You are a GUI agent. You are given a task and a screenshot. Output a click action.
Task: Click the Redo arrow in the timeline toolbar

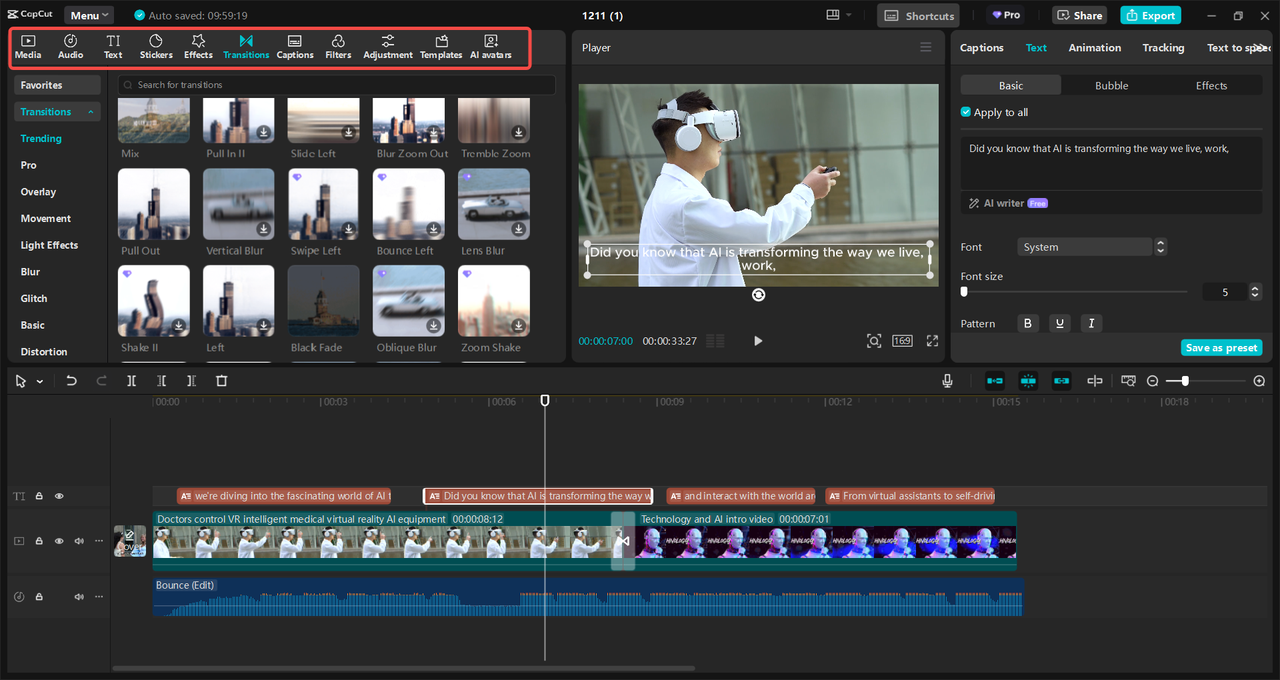coord(101,381)
